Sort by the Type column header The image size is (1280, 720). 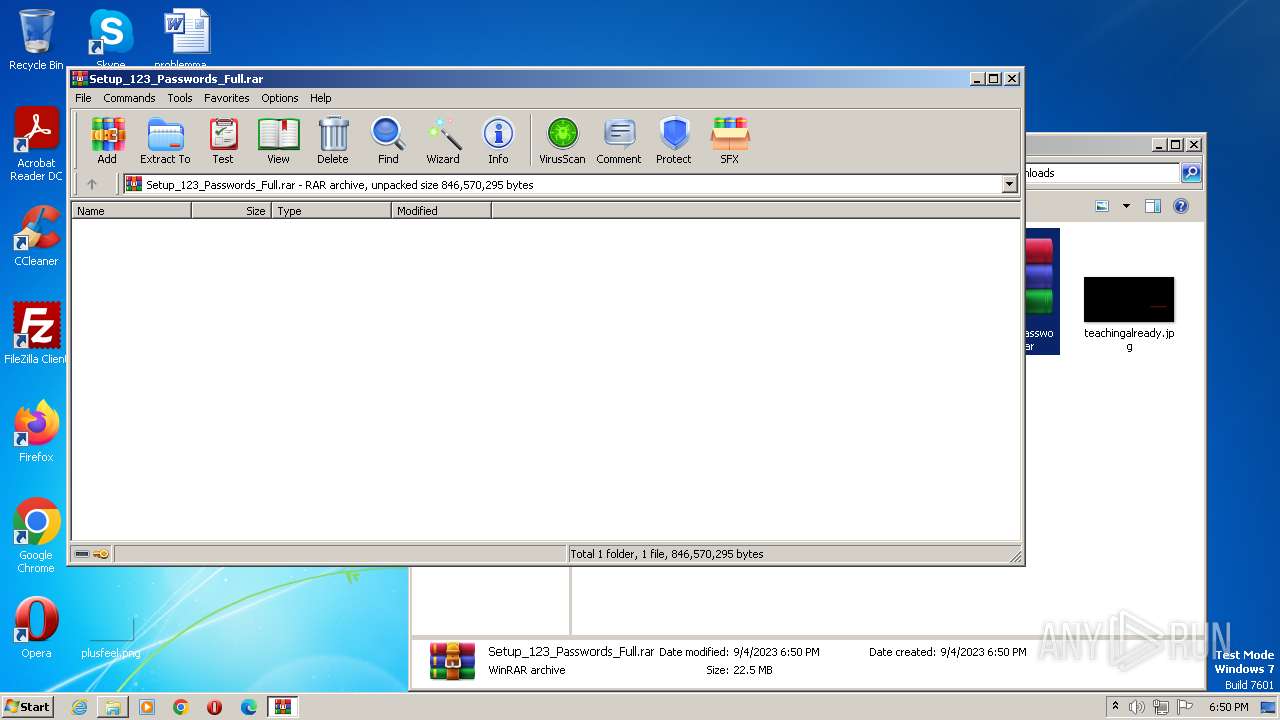[331, 211]
